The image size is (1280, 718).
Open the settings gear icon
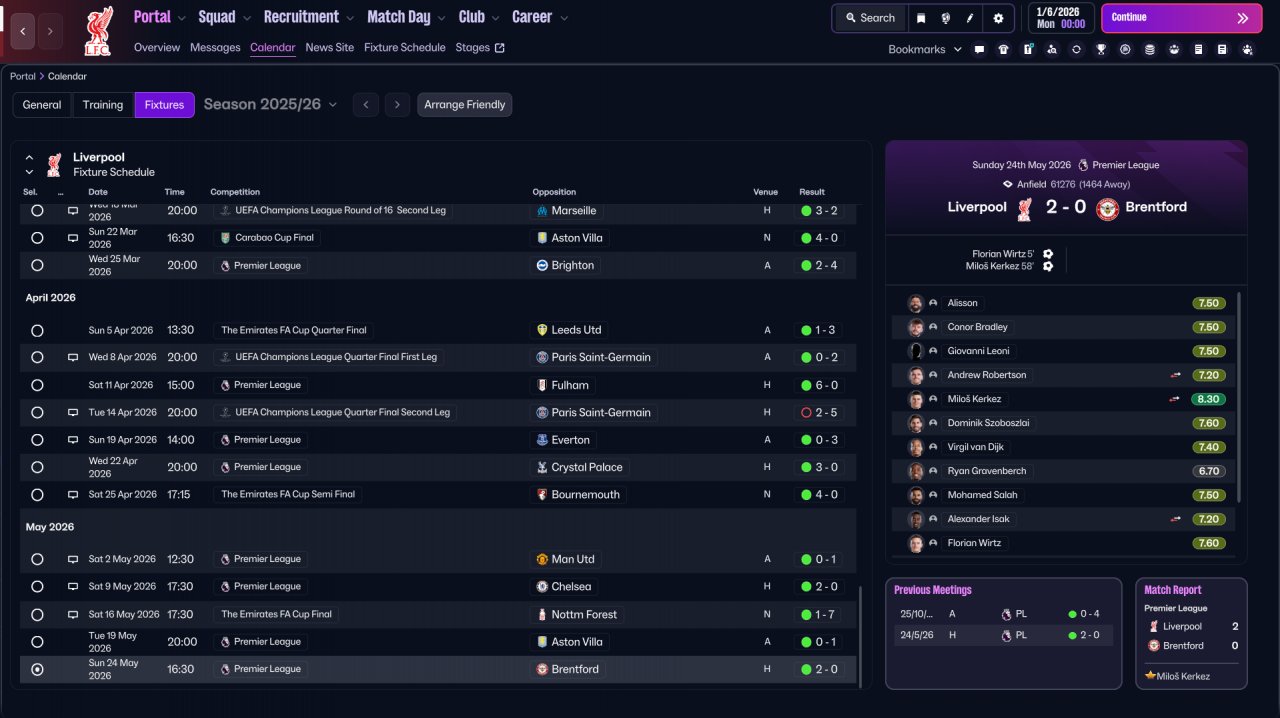[998, 18]
